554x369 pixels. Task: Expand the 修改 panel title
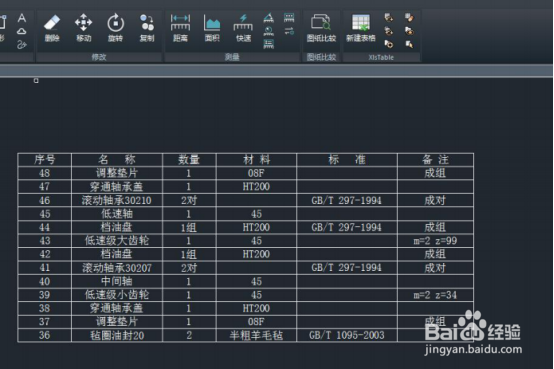coord(99,57)
